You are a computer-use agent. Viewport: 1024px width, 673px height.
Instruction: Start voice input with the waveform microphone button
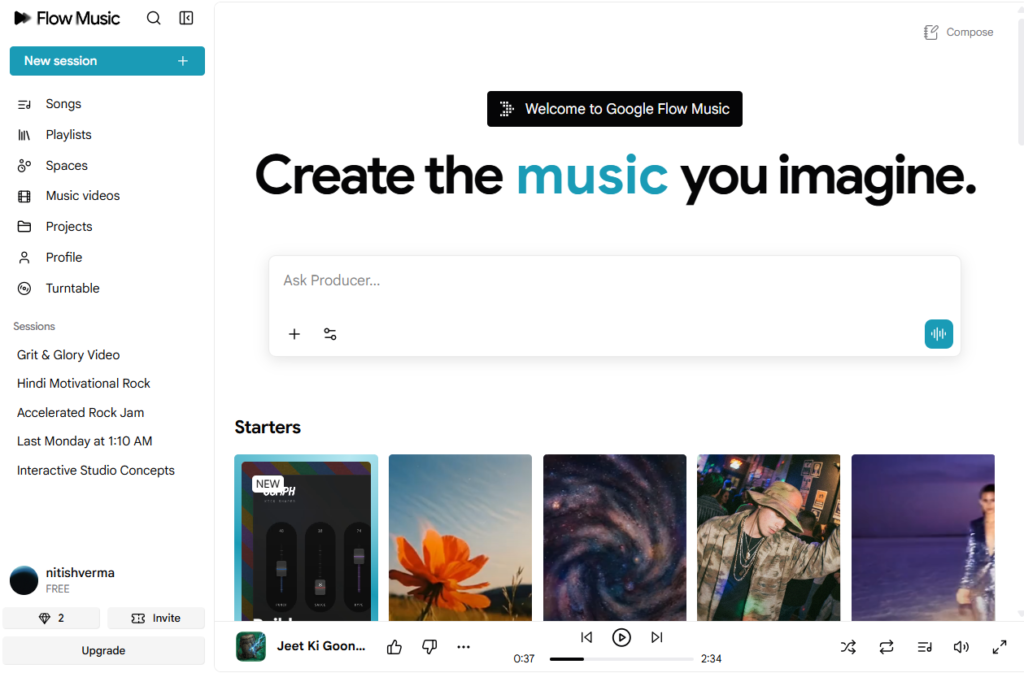coord(938,333)
